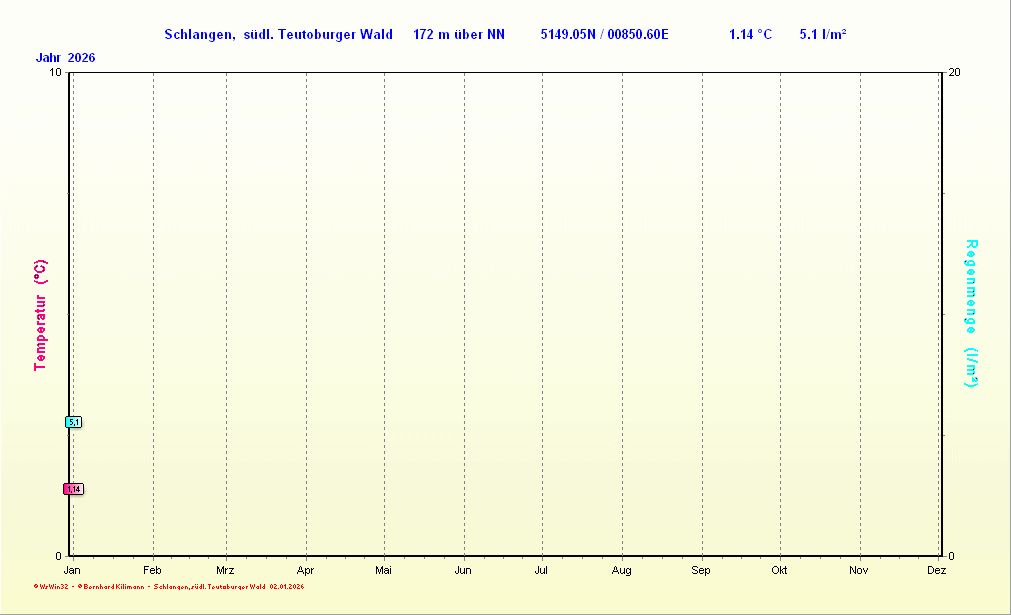
Task: Click the Temperatur (°C) axis title
Action: pyautogui.click(x=41, y=315)
